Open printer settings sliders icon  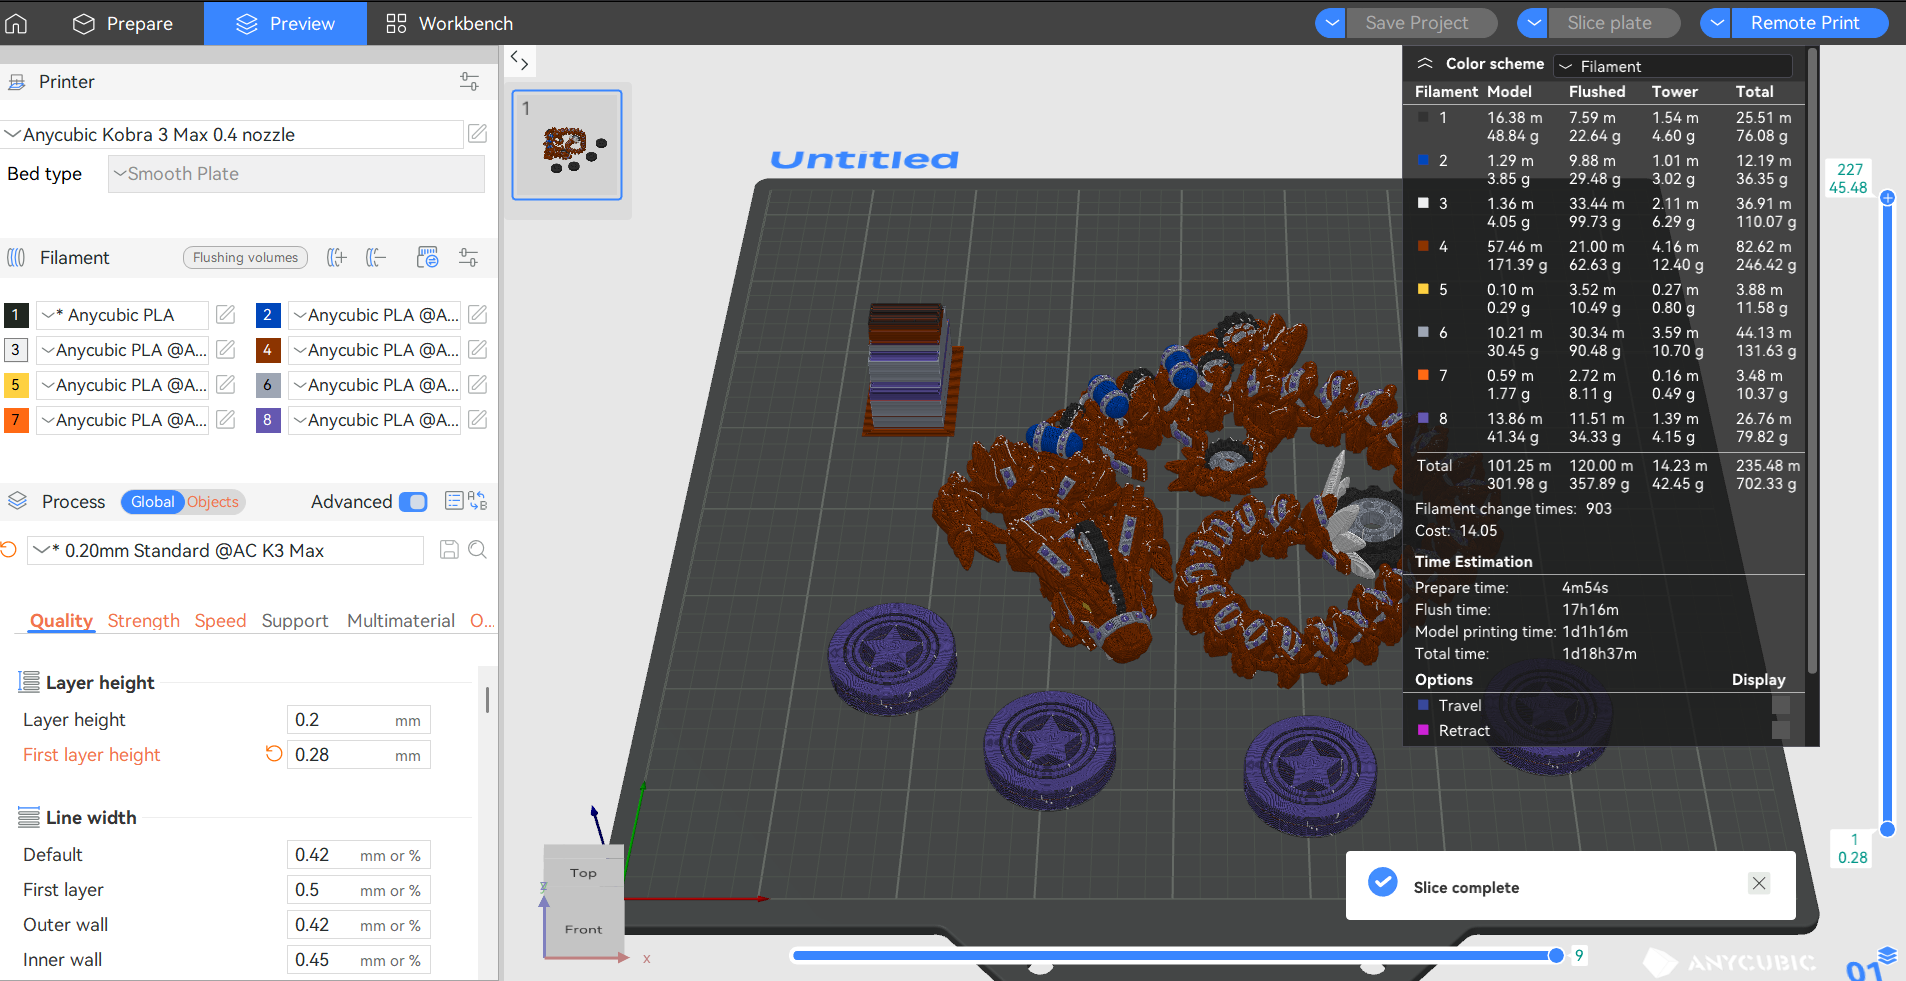click(x=469, y=82)
